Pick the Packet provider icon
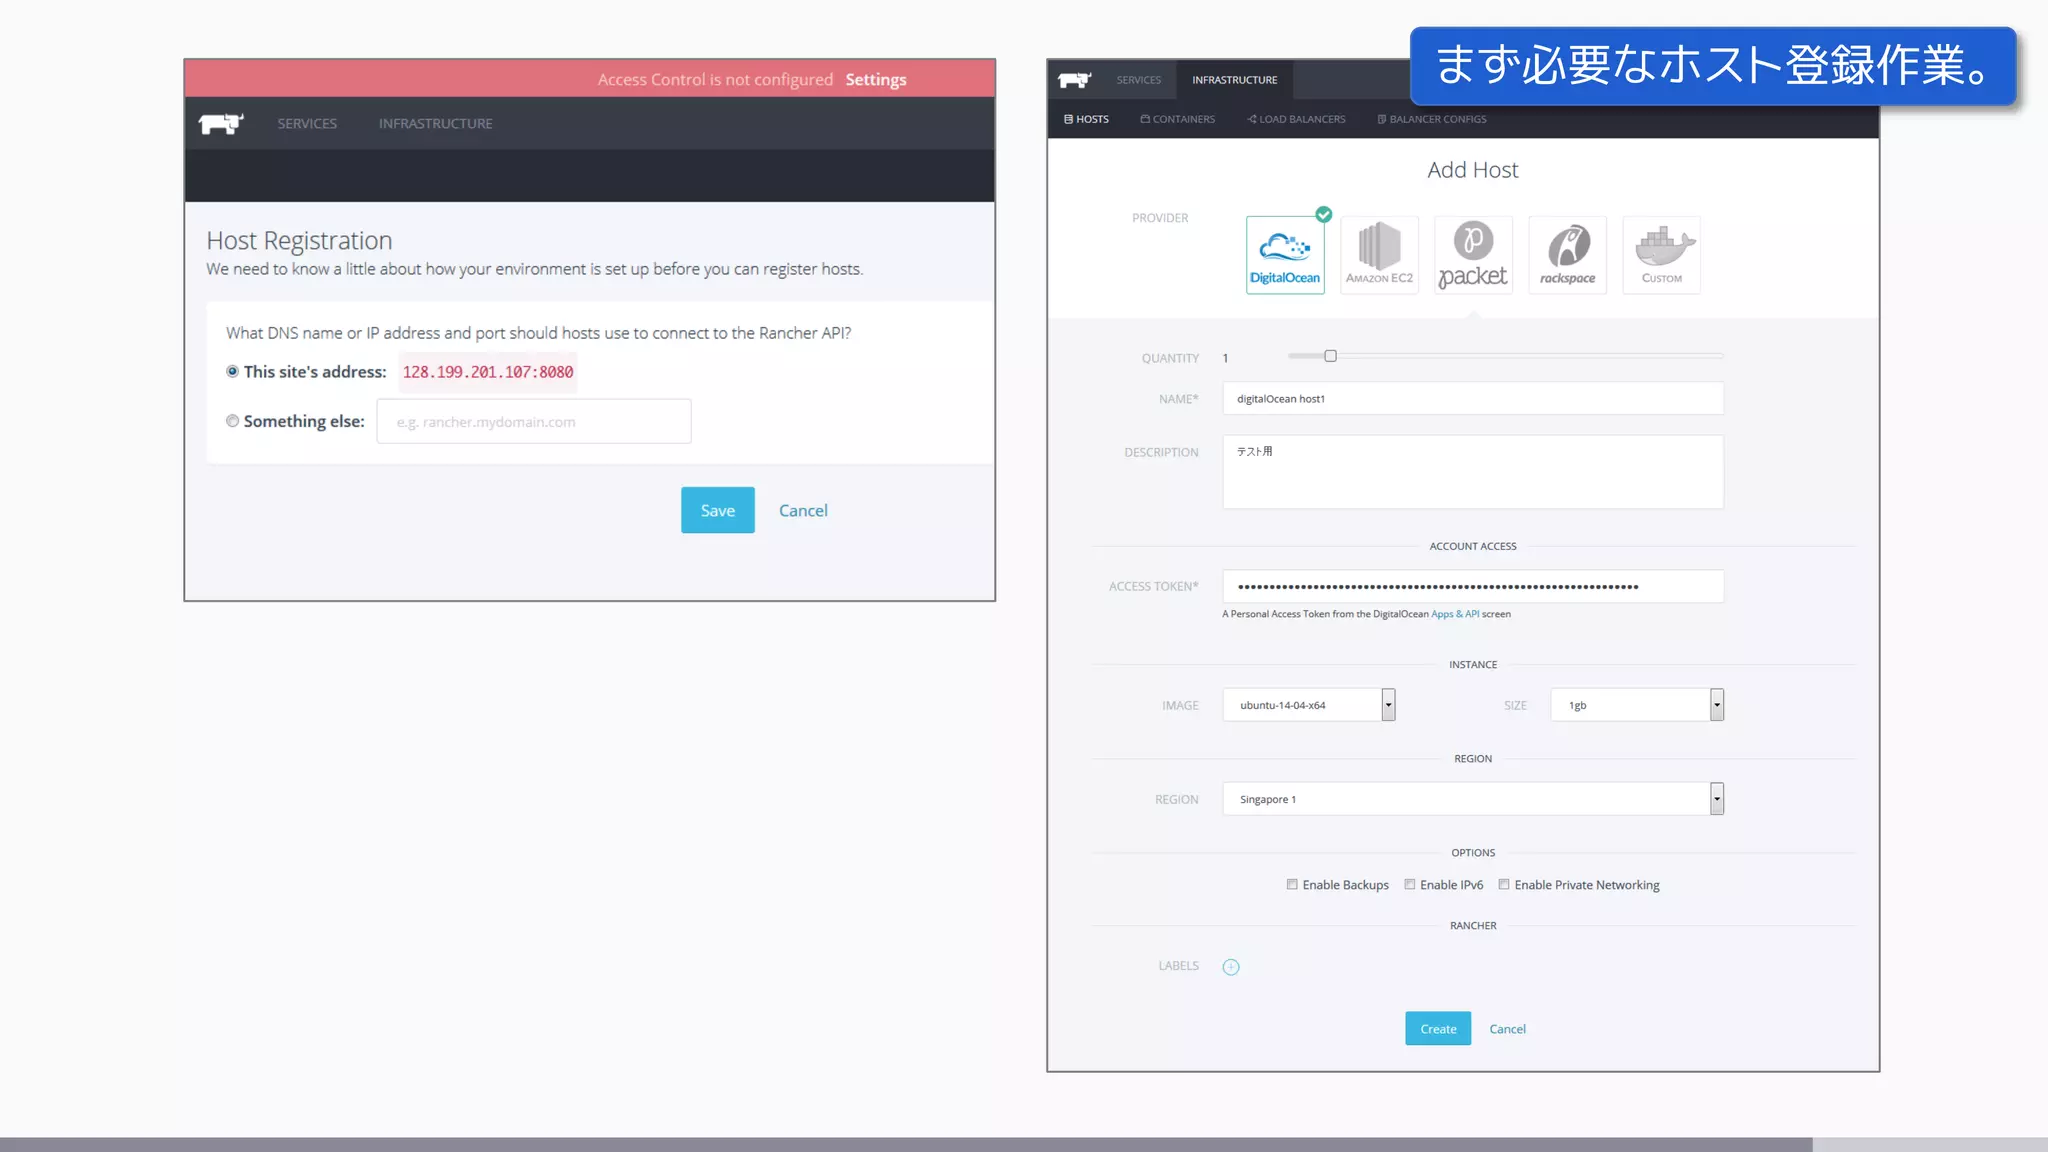The width and height of the screenshot is (2048, 1152). [1473, 255]
